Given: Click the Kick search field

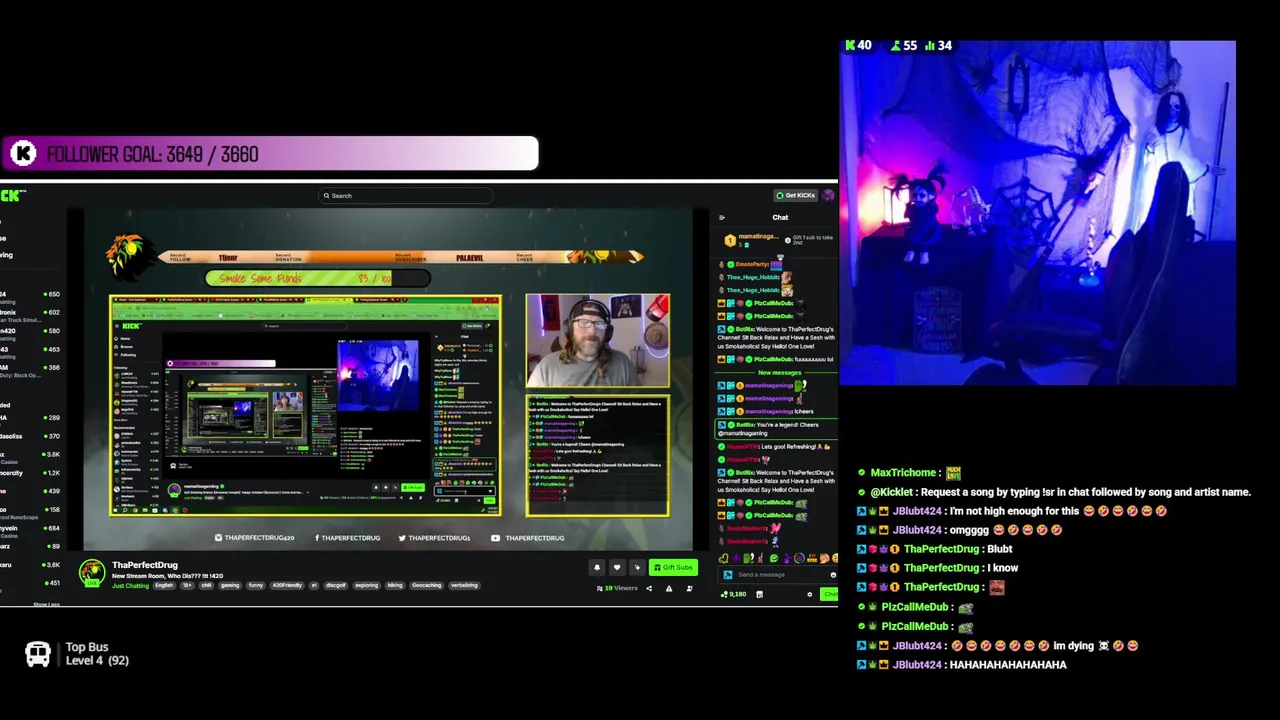Looking at the screenshot, I should pos(405,196).
